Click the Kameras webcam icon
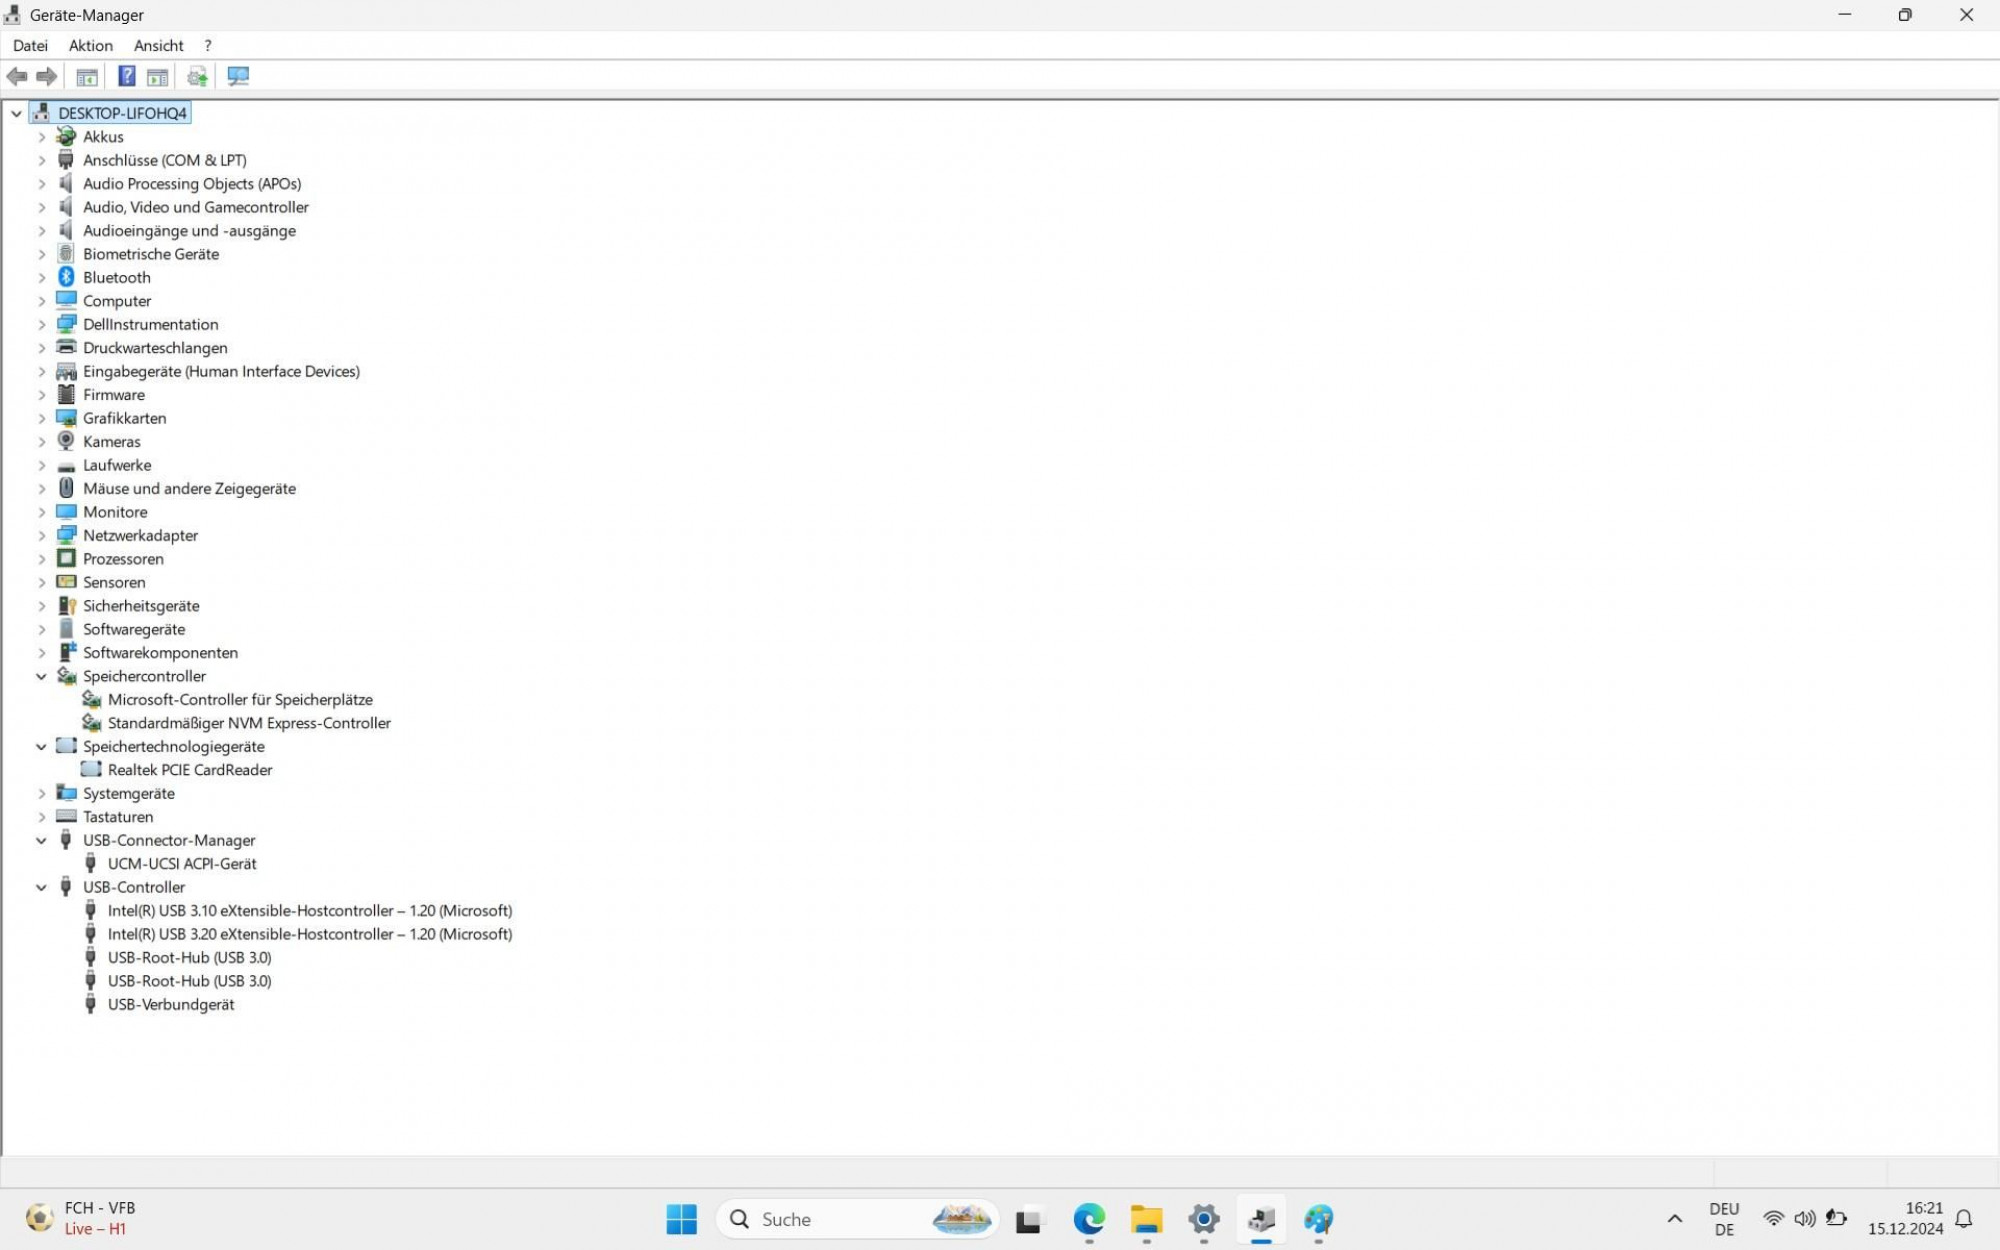The image size is (2000, 1250). (66, 441)
